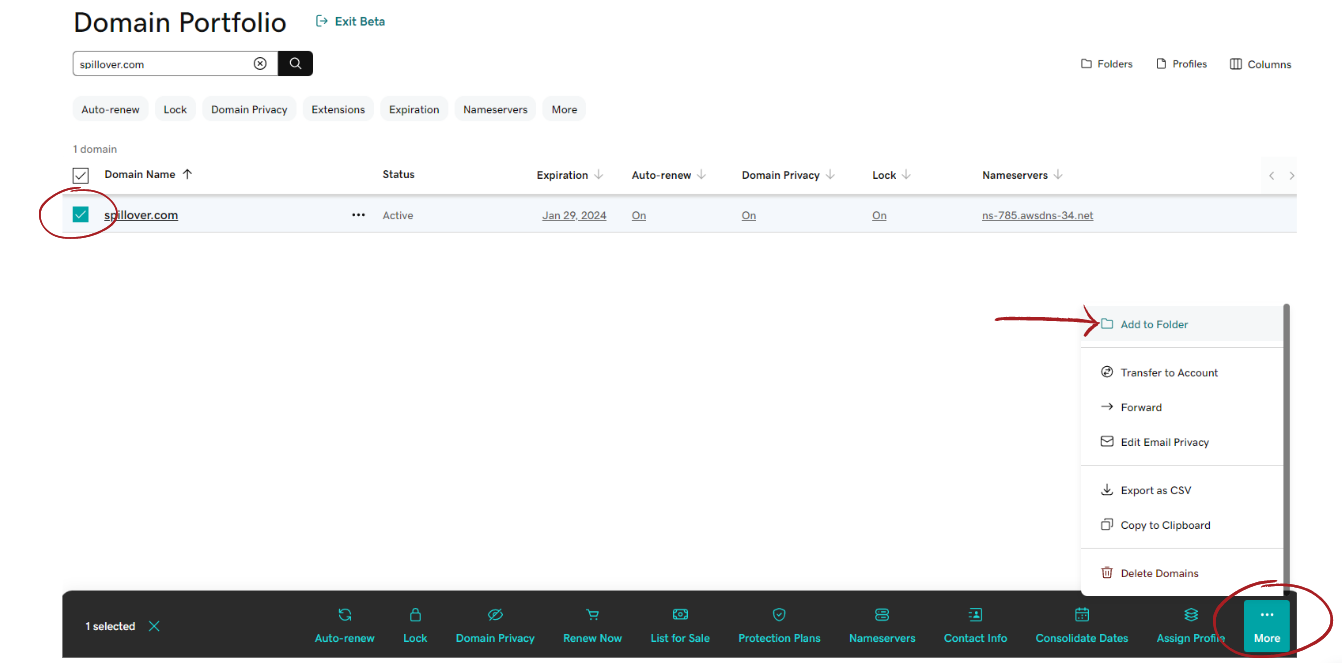Viewport: 1342px width, 663px height.
Task: Click Protection Plans shield action
Action: click(779, 626)
